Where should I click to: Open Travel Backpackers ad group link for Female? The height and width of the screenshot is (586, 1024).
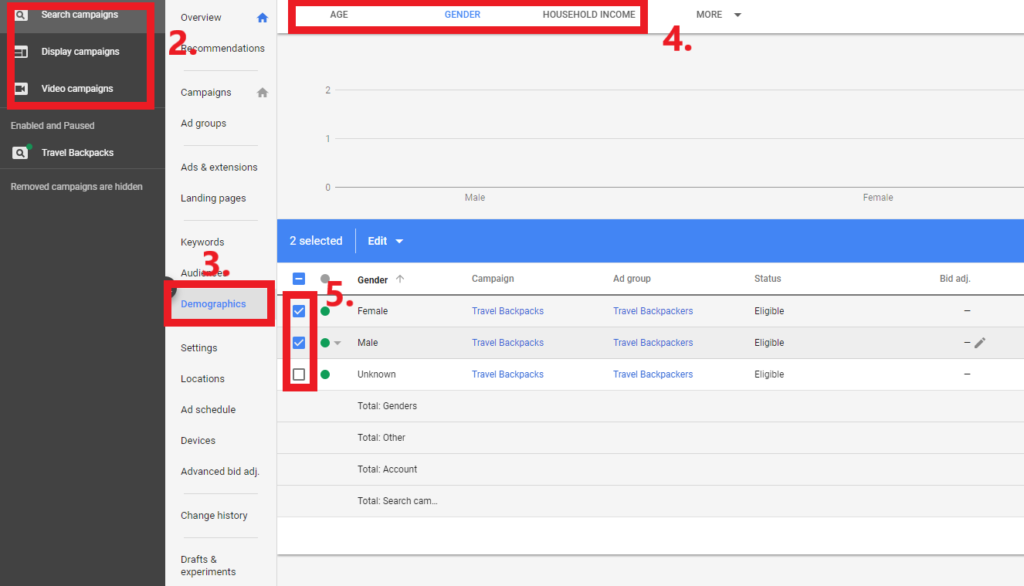coord(652,311)
